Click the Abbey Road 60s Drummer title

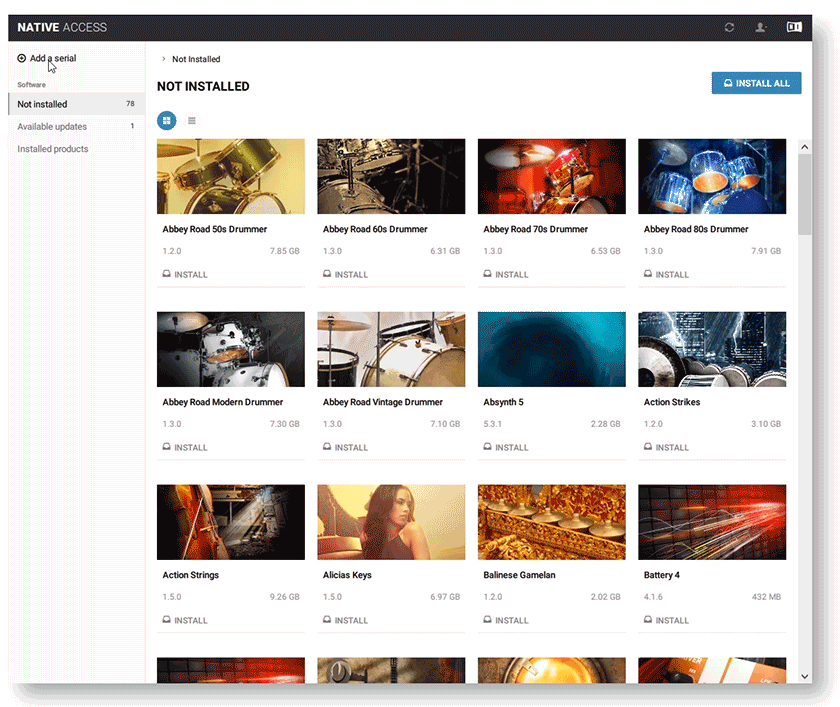(375, 229)
